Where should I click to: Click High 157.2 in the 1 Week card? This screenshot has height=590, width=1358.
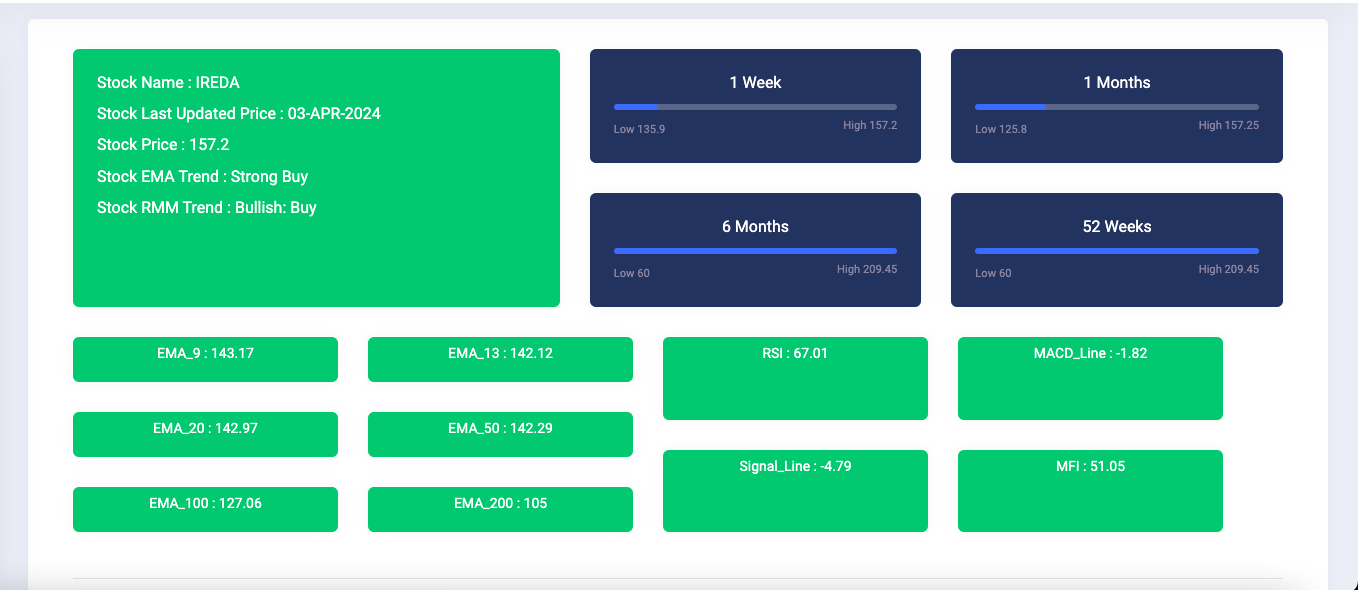pos(870,125)
